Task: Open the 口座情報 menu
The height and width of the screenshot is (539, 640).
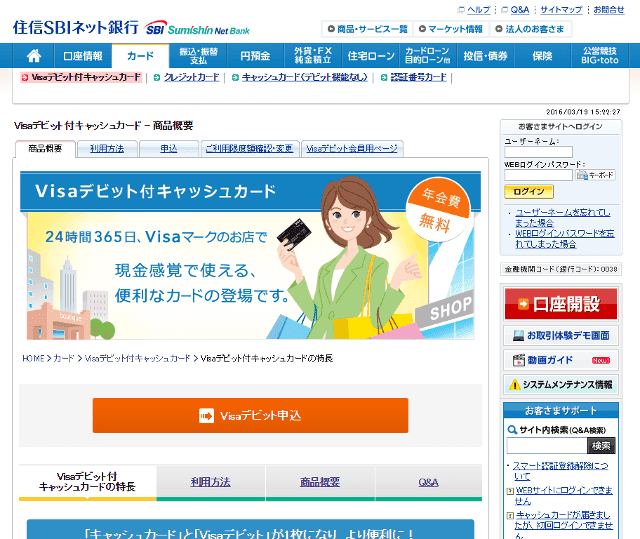Action: pos(83,55)
